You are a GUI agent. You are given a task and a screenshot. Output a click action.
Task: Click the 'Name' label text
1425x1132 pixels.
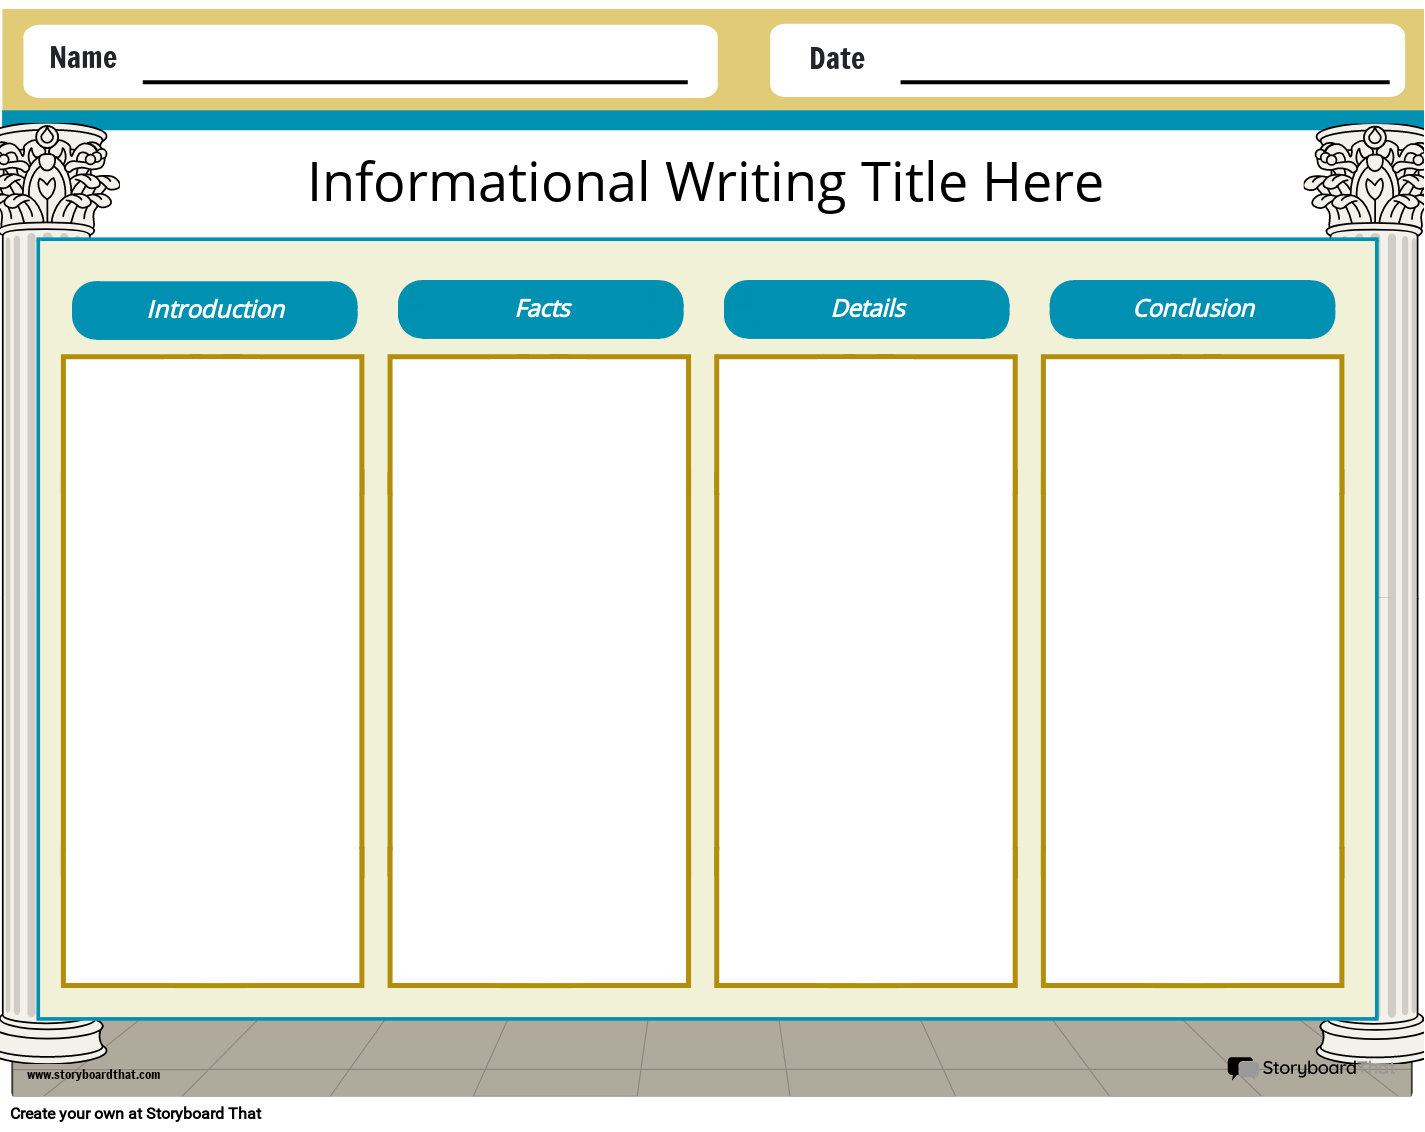tap(83, 58)
